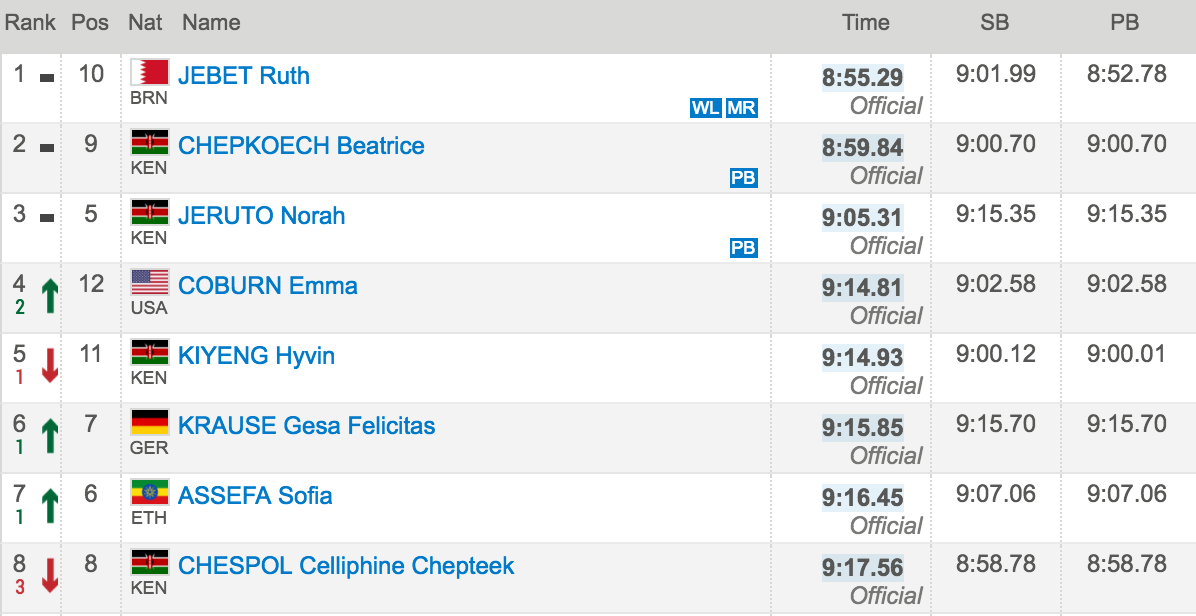Open CHESPOL Celliphine Chepteek profile link
The width and height of the screenshot is (1196, 616).
coord(346,566)
